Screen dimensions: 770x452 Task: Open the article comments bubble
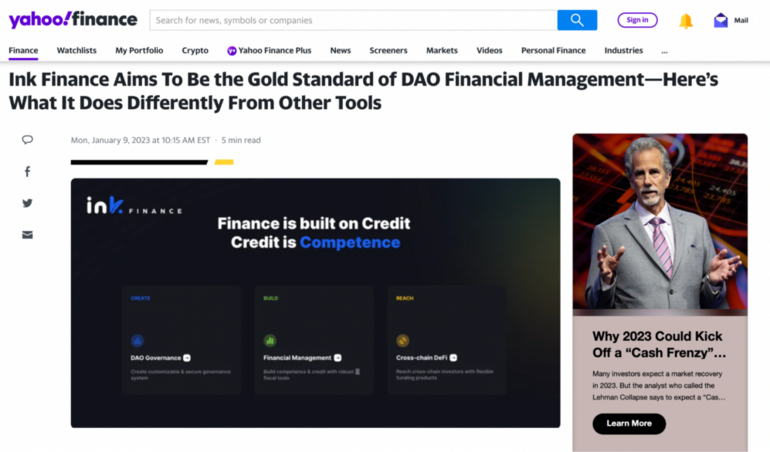(27, 140)
